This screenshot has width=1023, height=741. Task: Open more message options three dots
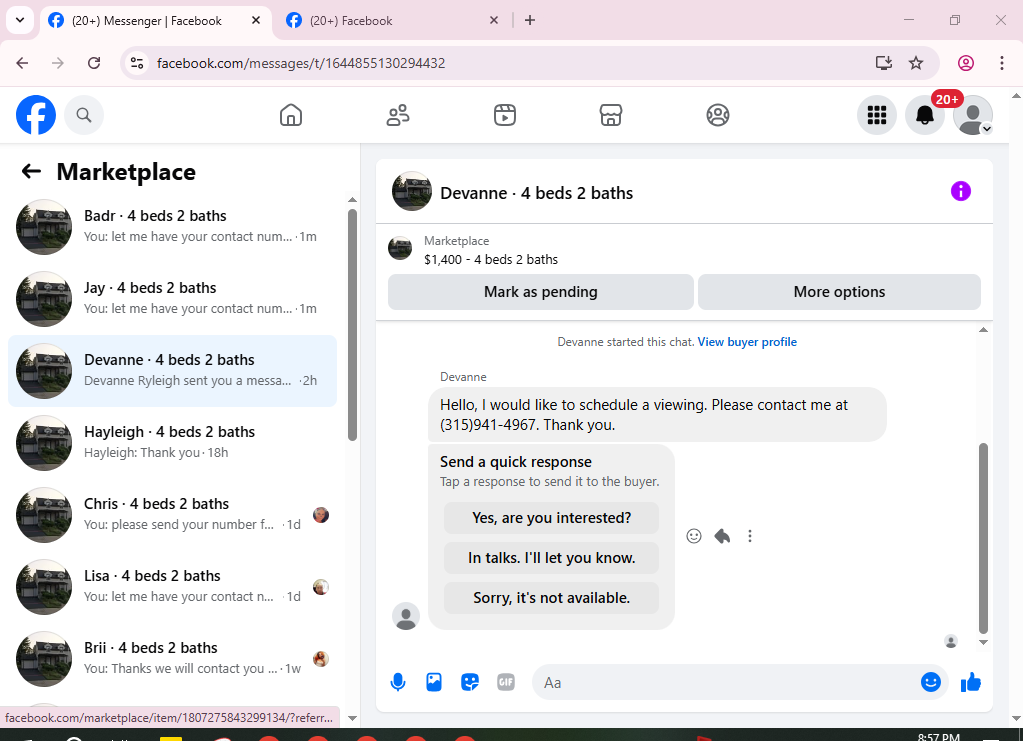750,536
